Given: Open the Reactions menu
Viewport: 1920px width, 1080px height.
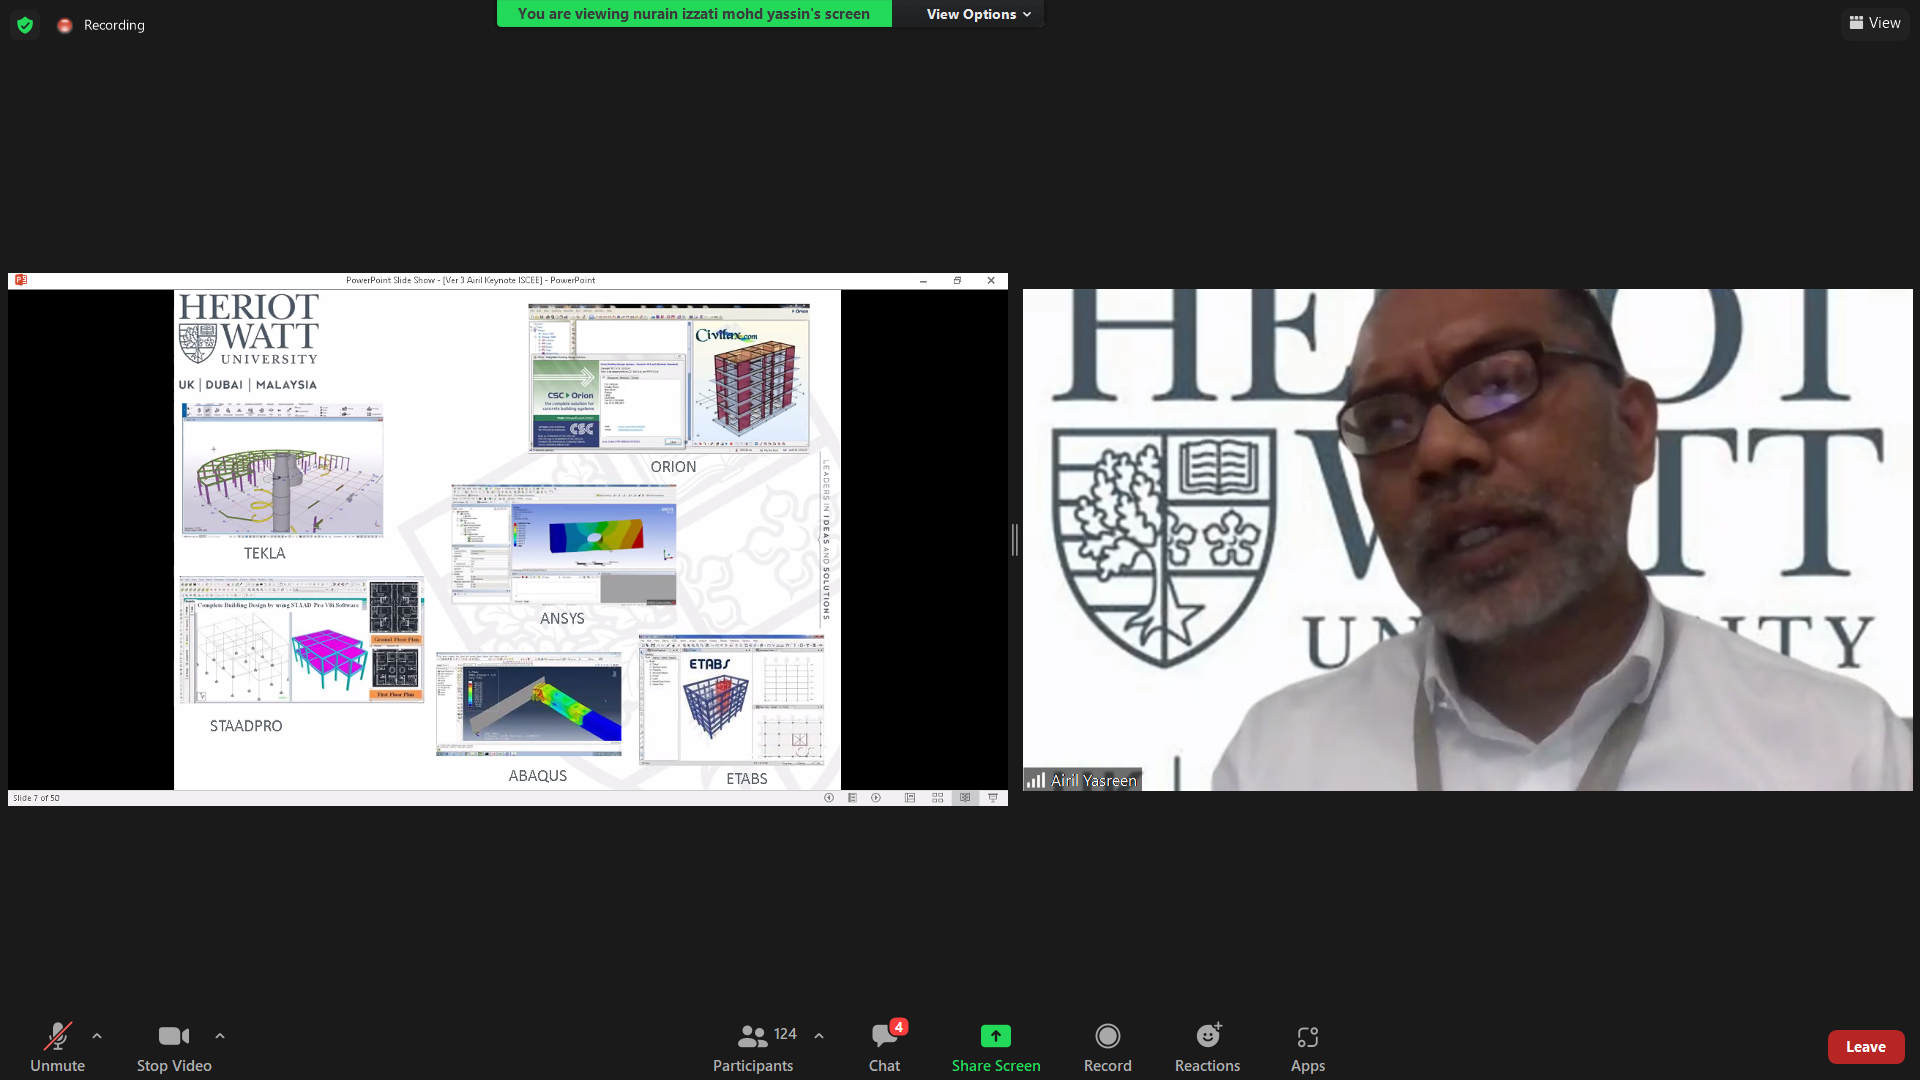Looking at the screenshot, I should pyautogui.click(x=1207, y=1046).
